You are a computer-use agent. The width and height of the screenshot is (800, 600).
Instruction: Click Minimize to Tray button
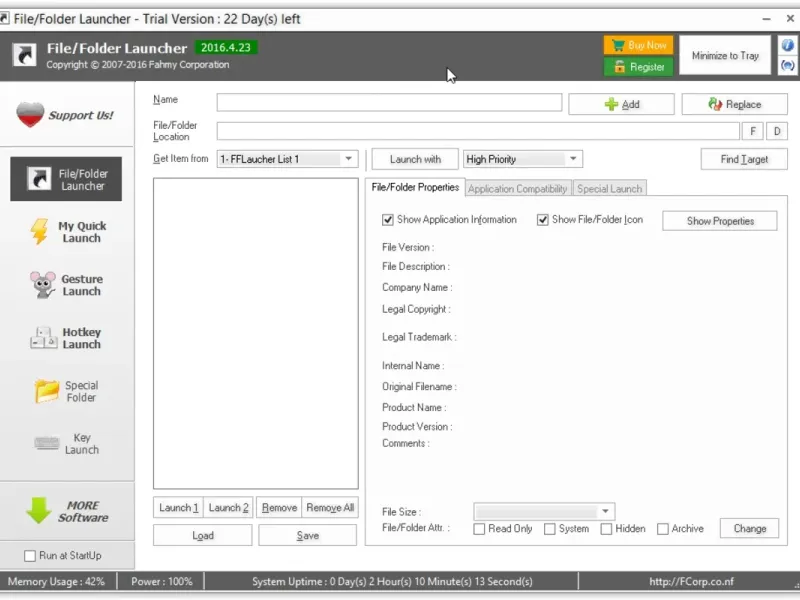click(725, 56)
